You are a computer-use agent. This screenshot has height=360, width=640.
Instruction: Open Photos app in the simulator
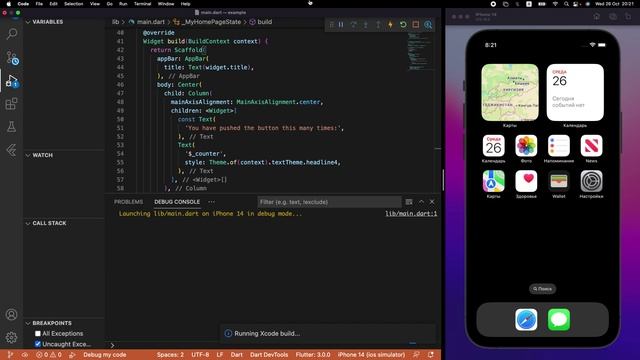tap(526, 146)
